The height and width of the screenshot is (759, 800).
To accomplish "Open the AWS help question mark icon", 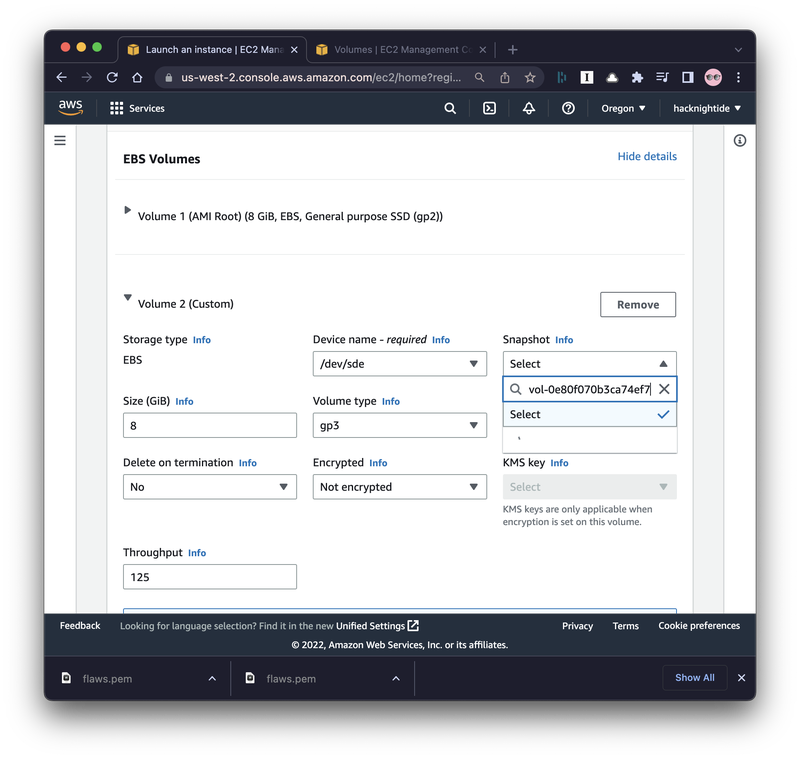I will [568, 108].
